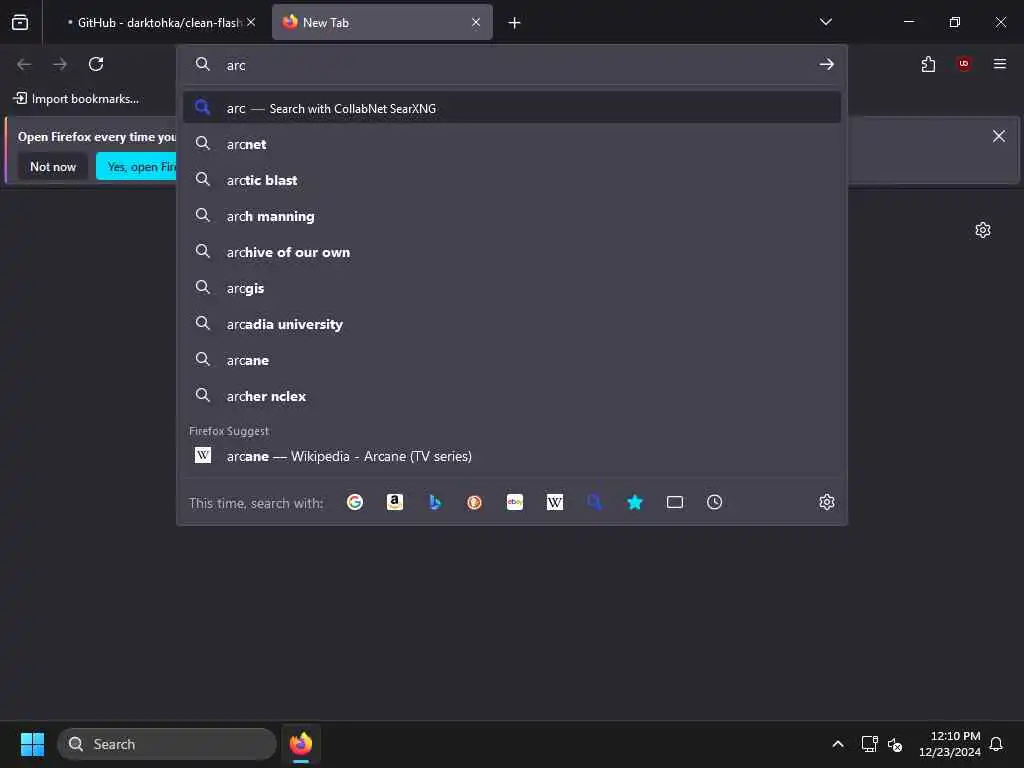The width and height of the screenshot is (1024, 768).
Task: Show hidden system tray icons
Action: point(838,744)
